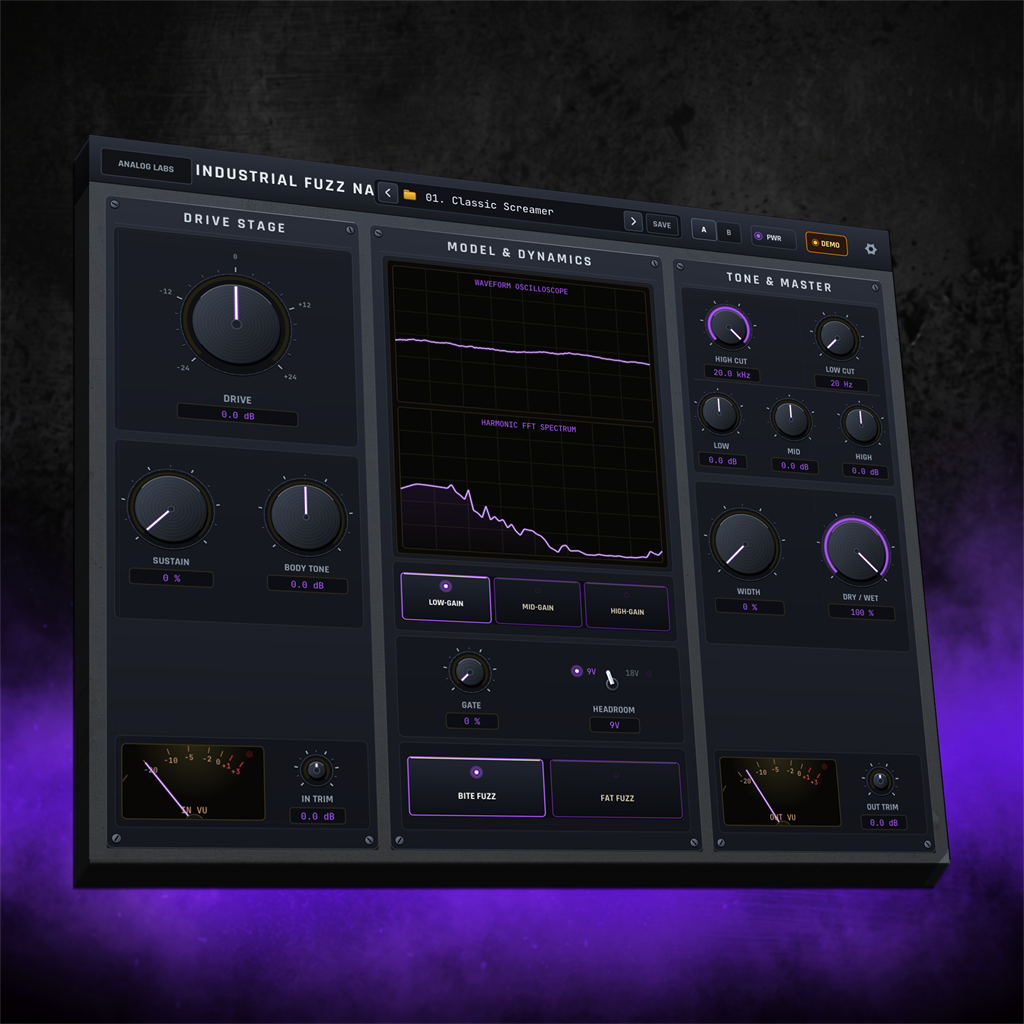Click the Headroom 9V value field
The image size is (1024, 1024).
click(x=615, y=725)
